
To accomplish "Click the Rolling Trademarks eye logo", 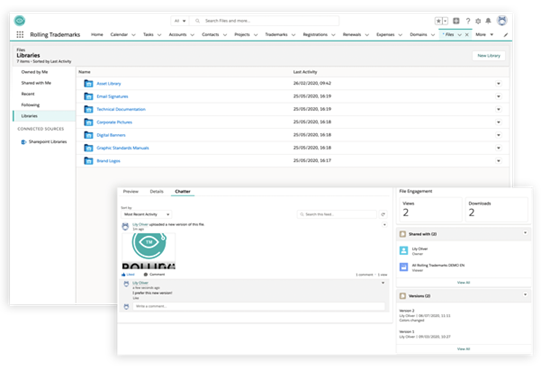I will pos(20,21).
